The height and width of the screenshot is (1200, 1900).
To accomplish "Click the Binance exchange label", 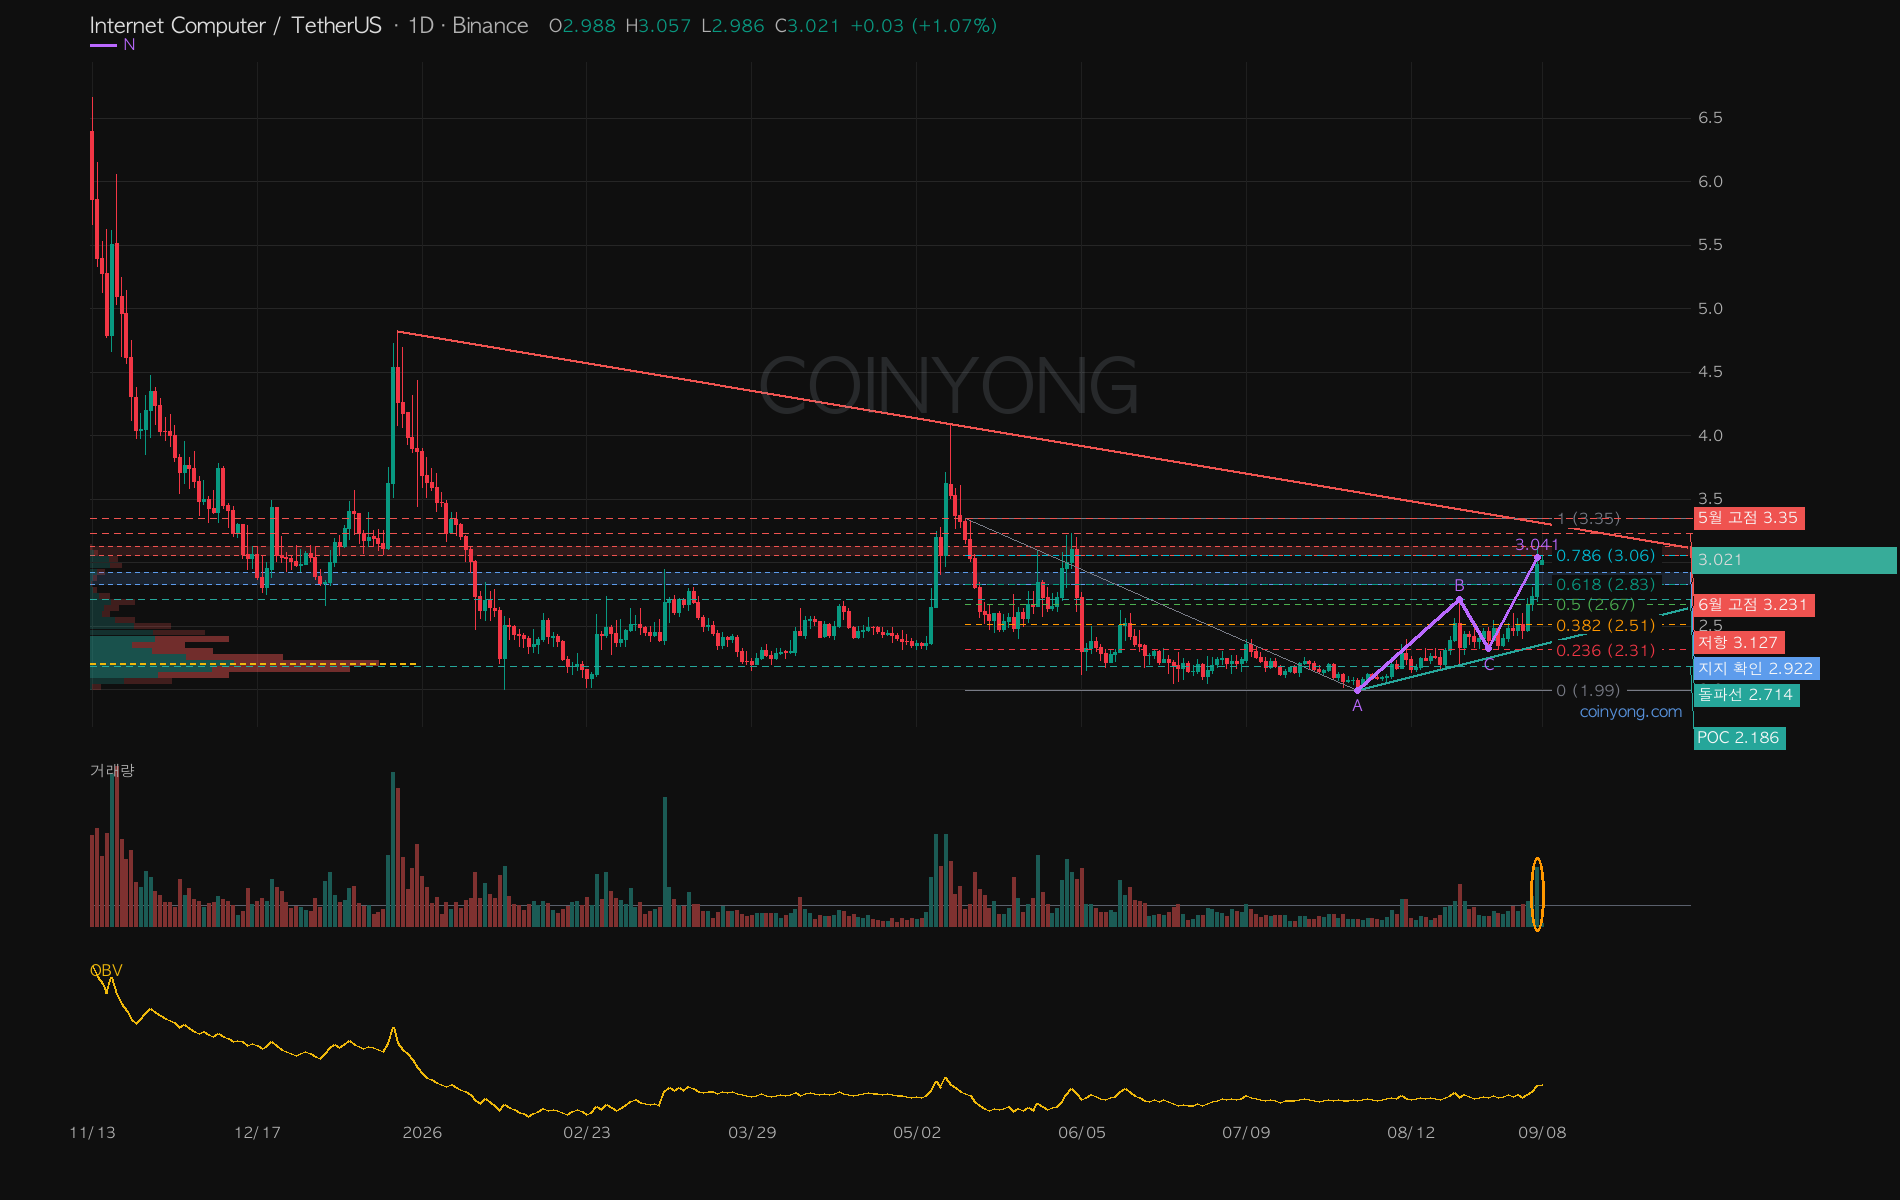I will point(490,26).
